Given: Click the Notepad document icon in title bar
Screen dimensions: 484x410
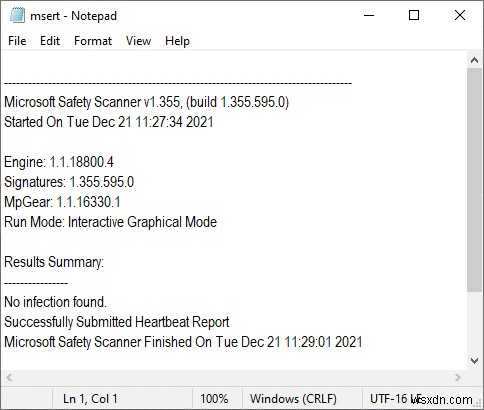Looking at the screenshot, I should 17,15.
